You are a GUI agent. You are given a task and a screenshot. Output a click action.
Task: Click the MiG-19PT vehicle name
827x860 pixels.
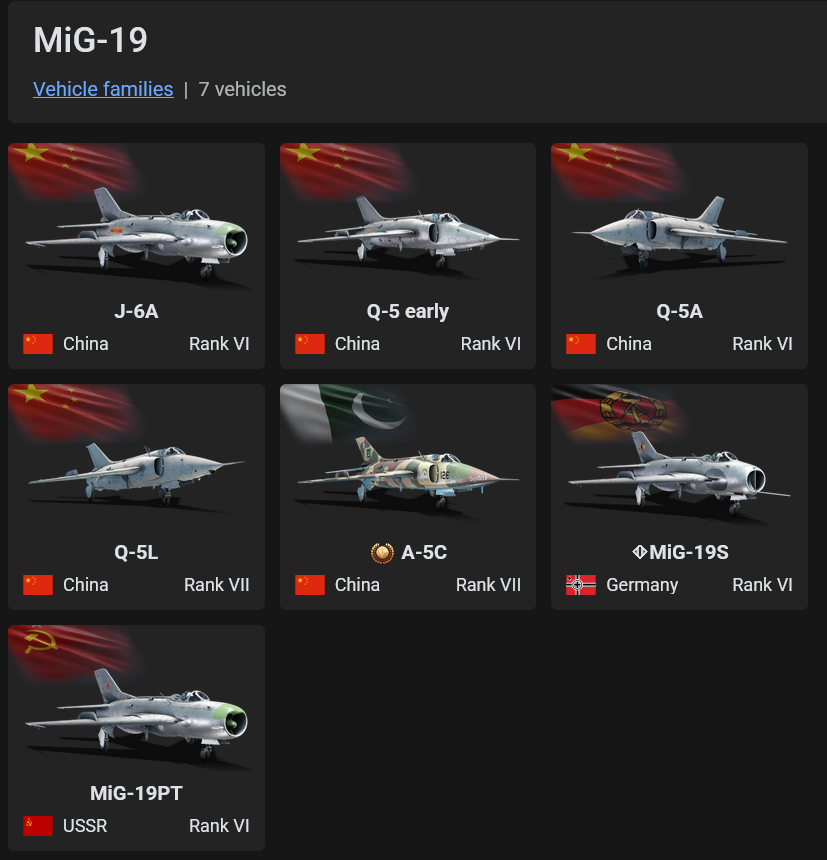pyautogui.click(x=136, y=793)
